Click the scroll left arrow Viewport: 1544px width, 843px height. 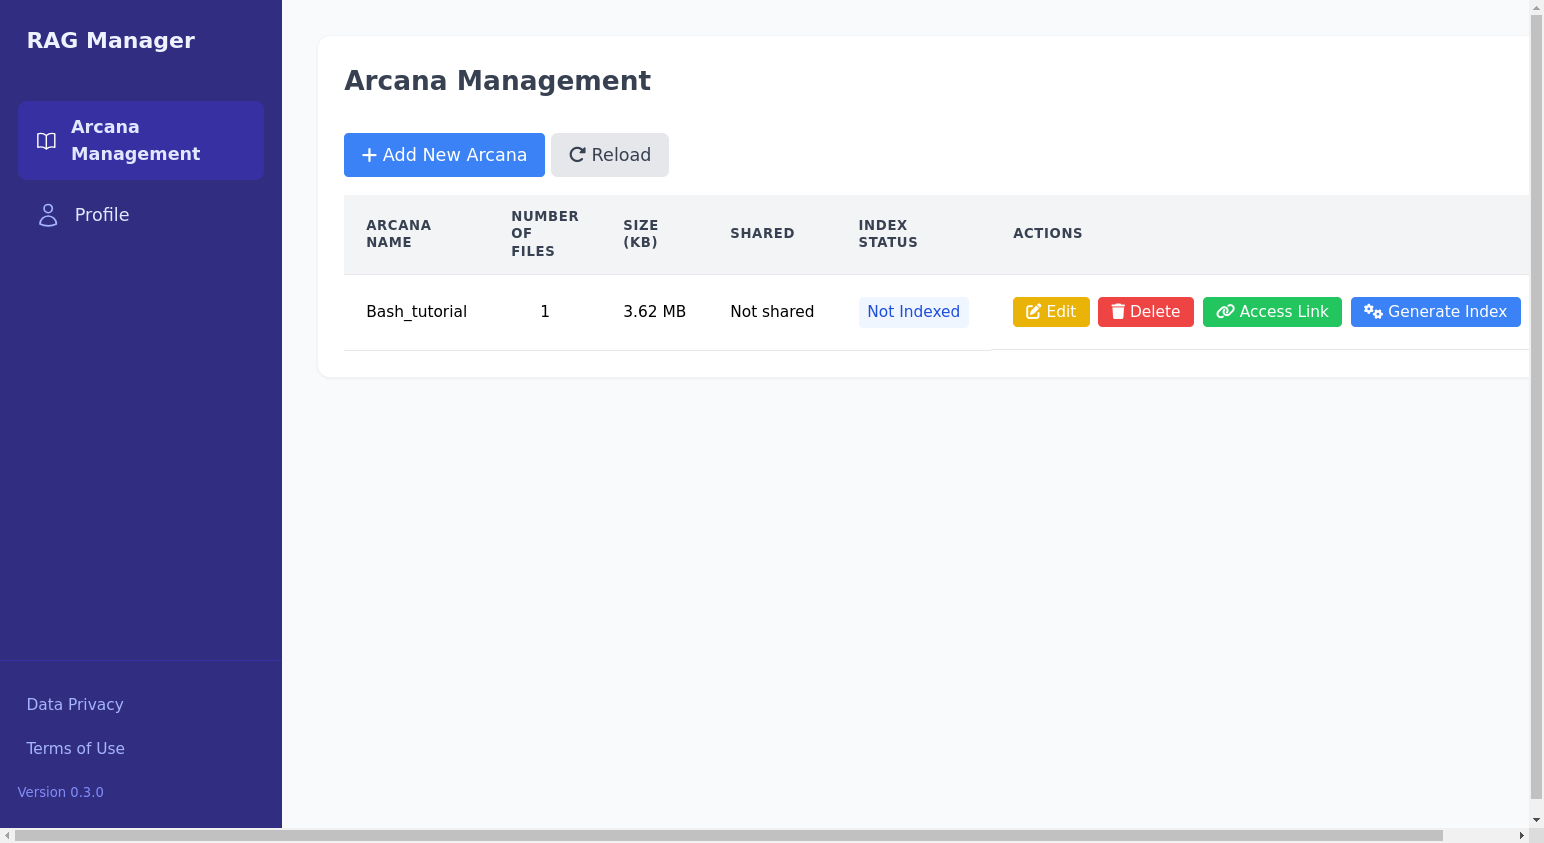pyautogui.click(x=7, y=835)
